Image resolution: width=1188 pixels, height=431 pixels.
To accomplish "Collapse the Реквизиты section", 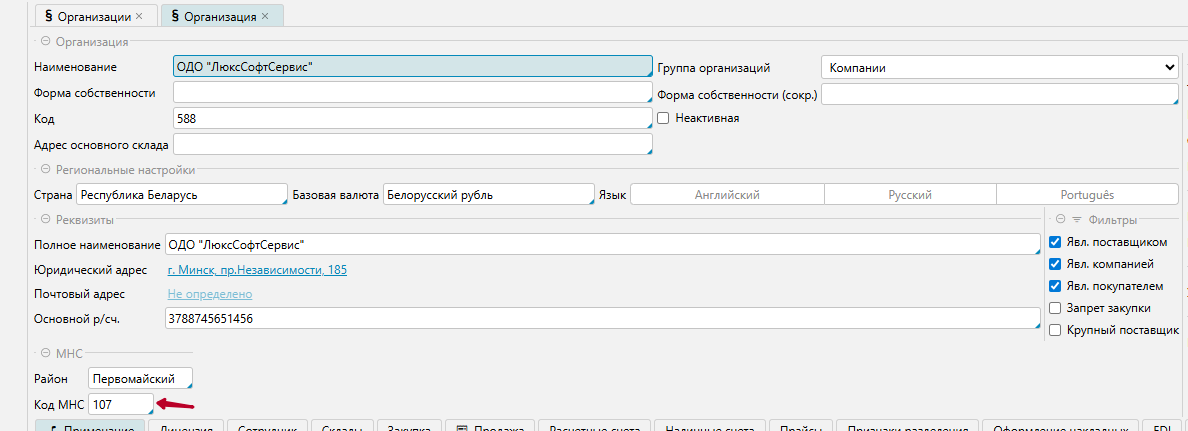I will click(45, 220).
